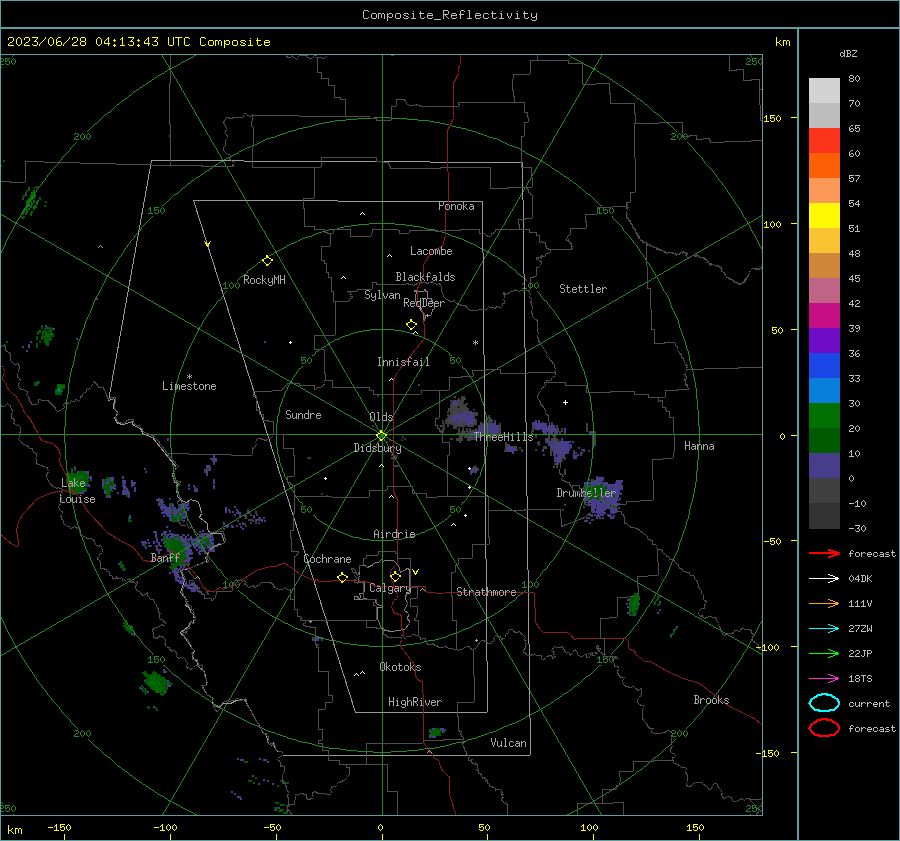The width and height of the screenshot is (900, 841).
Task: Click the blue 33-36 dBZ color swatch
Action: 824,366
